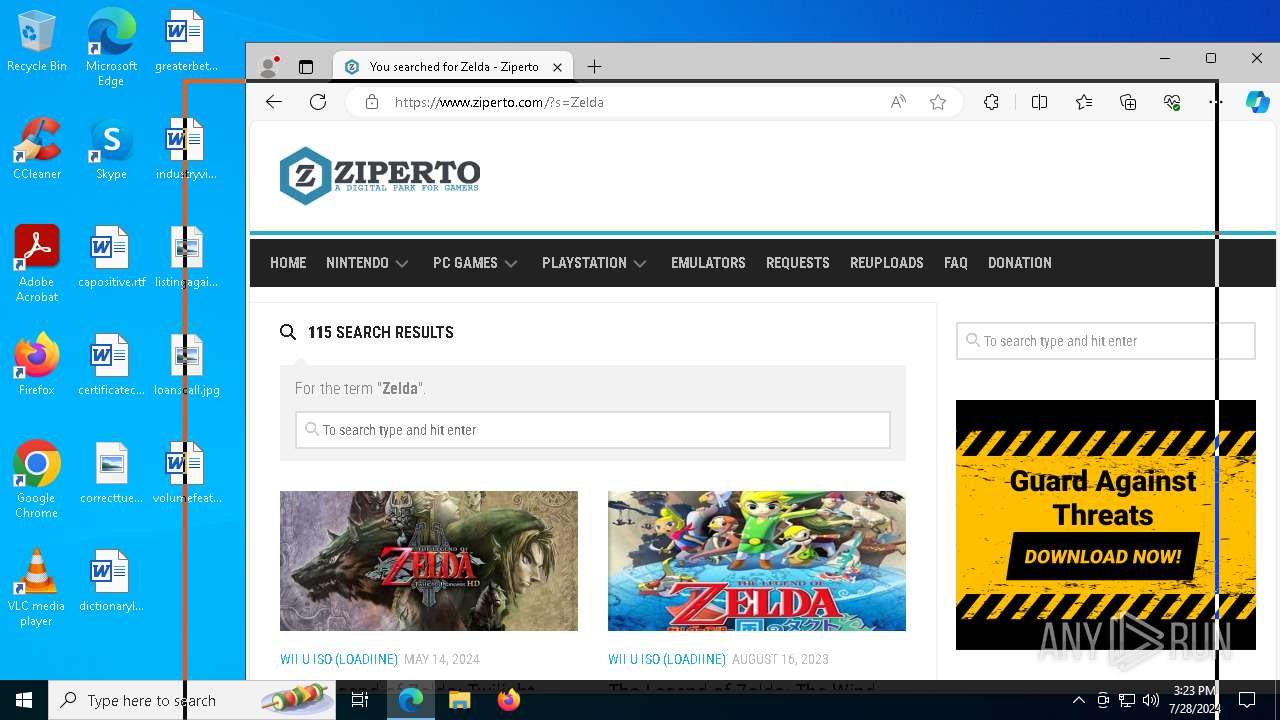Click the sidebar search field
This screenshot has height=720, width=1280.
1105,341
